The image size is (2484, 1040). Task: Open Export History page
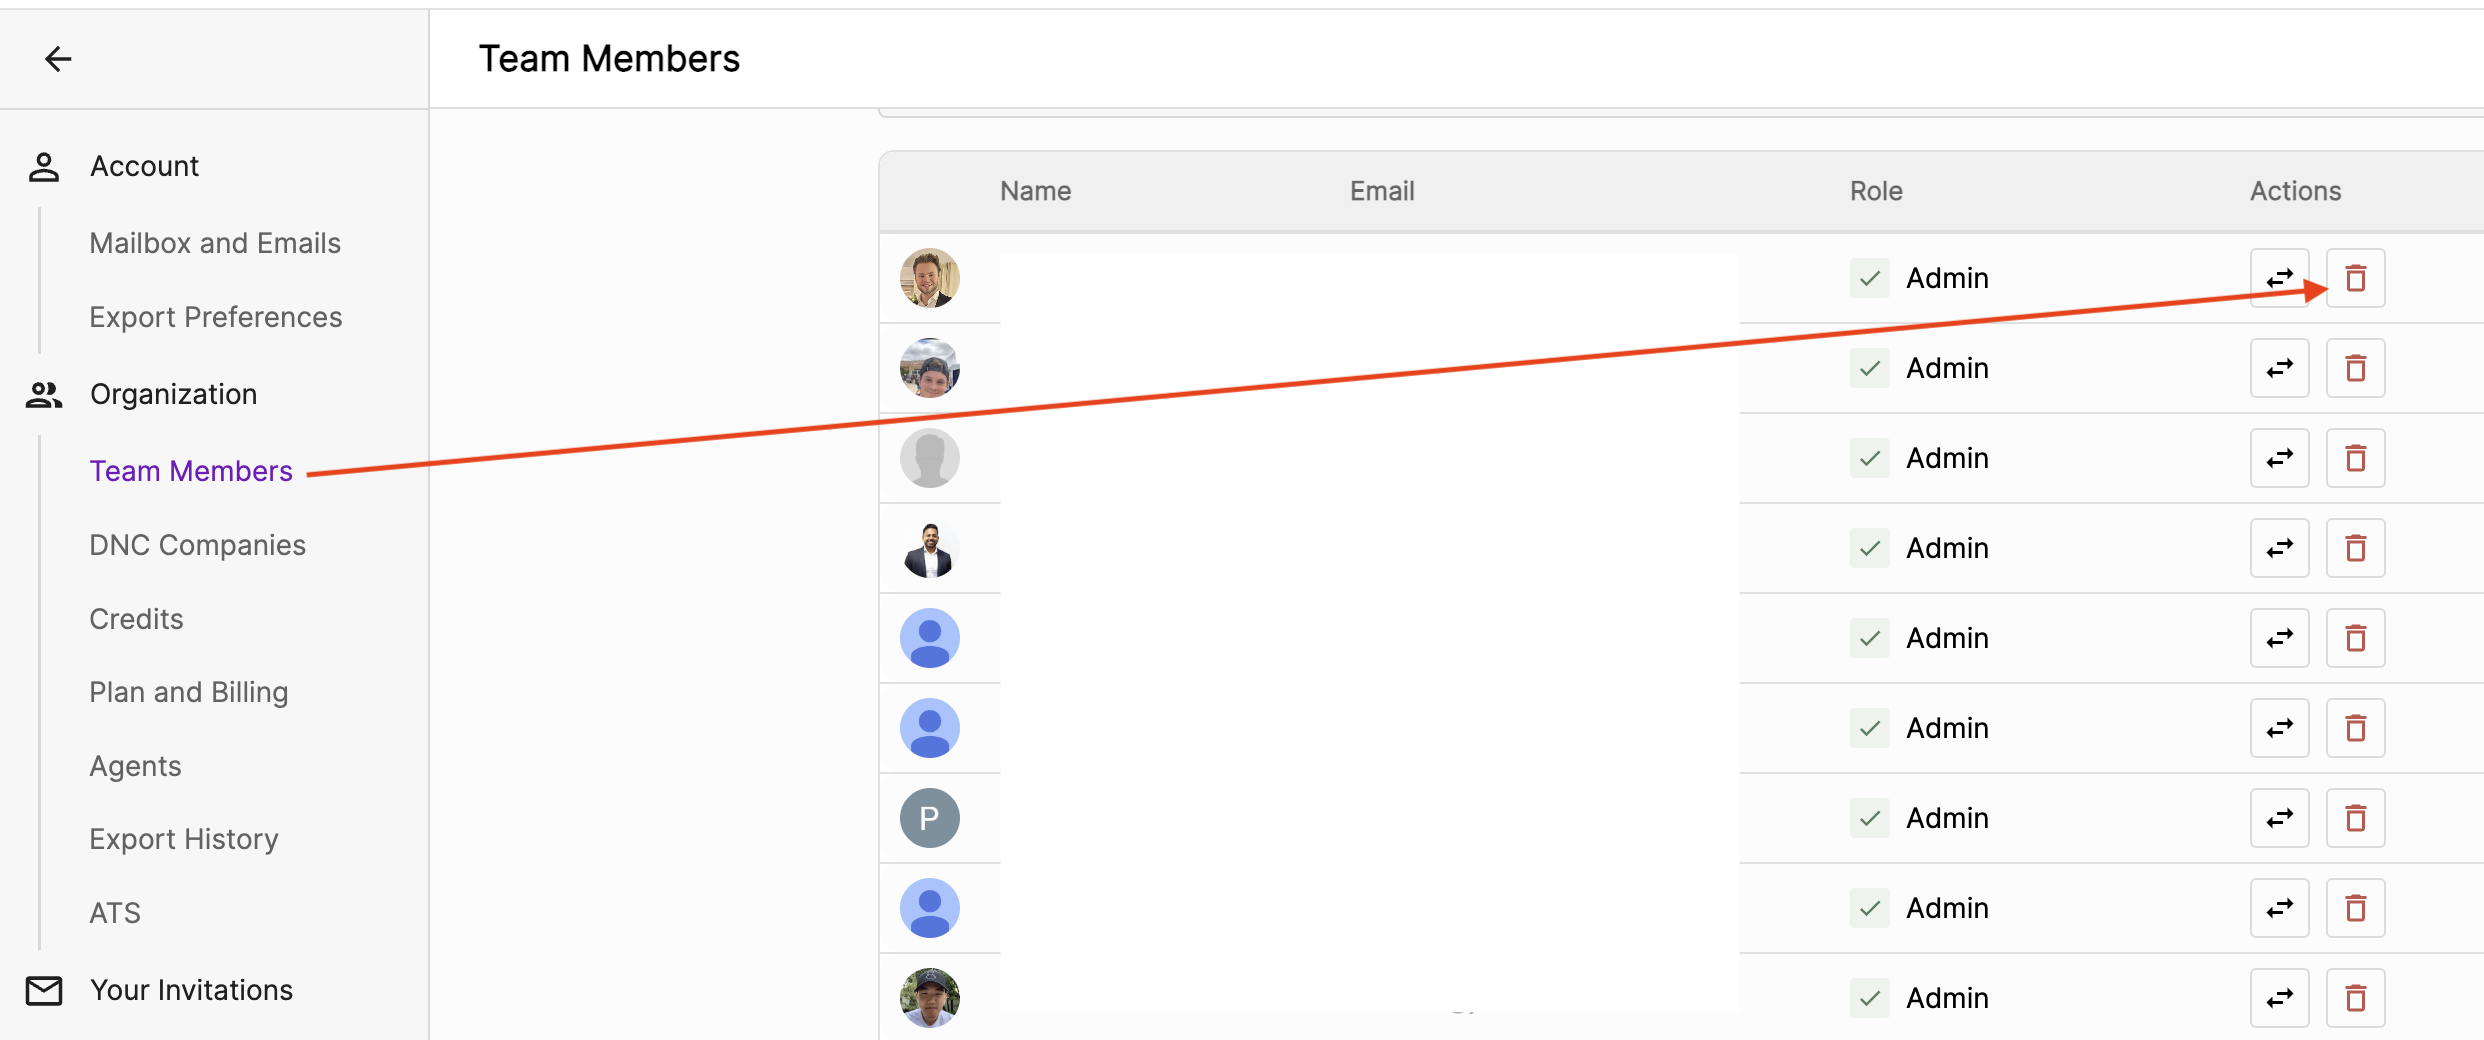click(x=184, y=839)
